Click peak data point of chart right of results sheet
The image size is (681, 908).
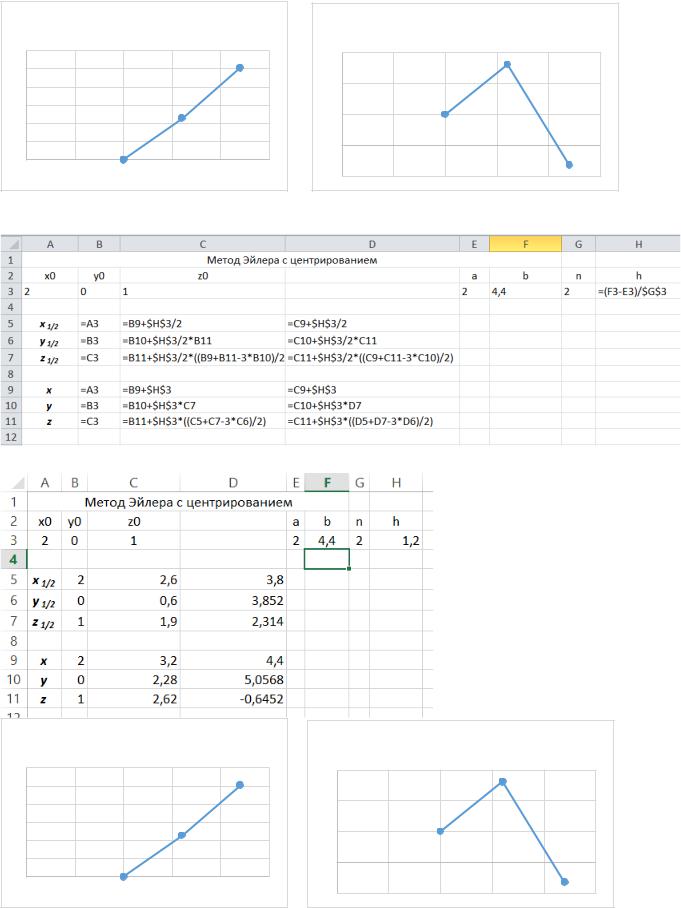click(x=503, y=782)
